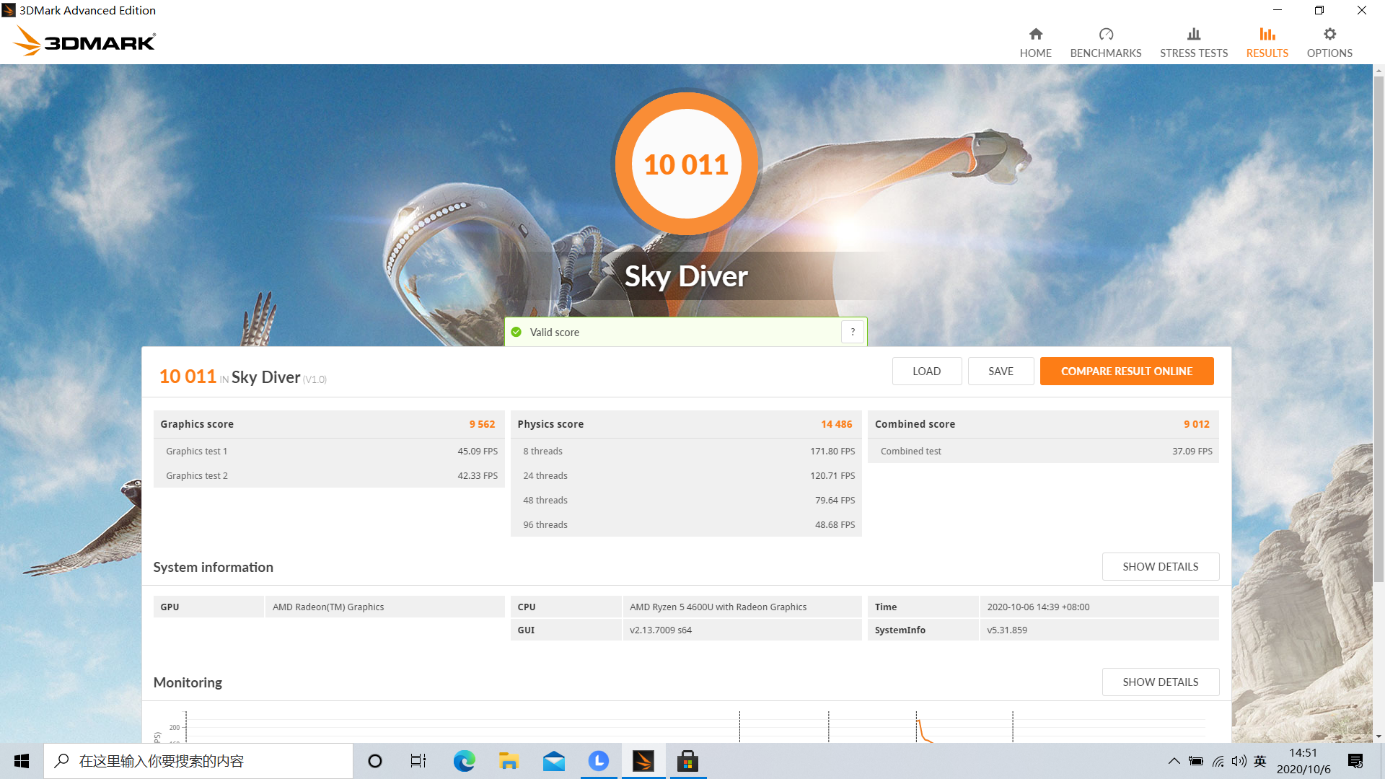Click the Combined score value 9 012
This screenshot has height=779, width=1385.
click(1196, 424)
